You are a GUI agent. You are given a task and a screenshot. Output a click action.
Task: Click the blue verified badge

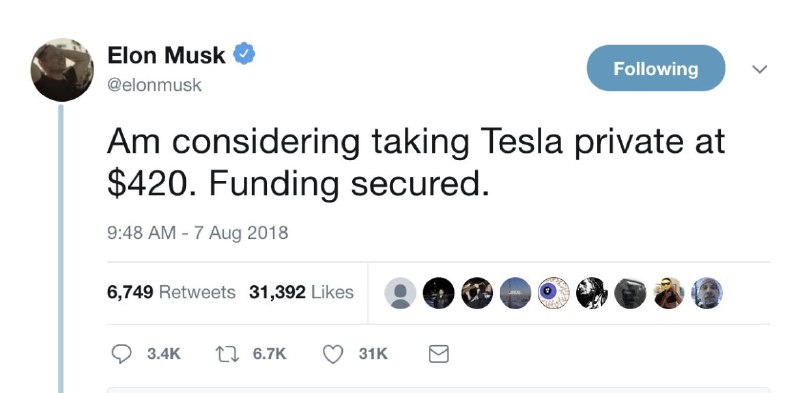pyautogui.click(x=244, y=54)
